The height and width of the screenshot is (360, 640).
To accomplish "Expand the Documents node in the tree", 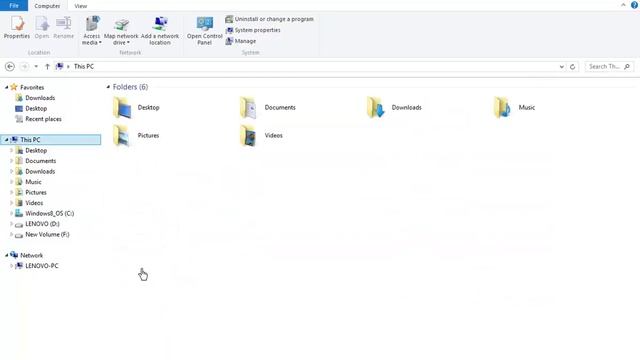I will (11, 161).
